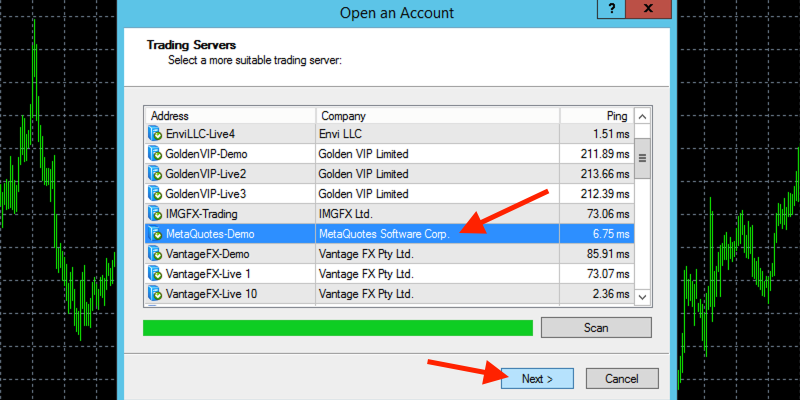Click the VantageFX-Live 10 server icon

tap(155, 294)
